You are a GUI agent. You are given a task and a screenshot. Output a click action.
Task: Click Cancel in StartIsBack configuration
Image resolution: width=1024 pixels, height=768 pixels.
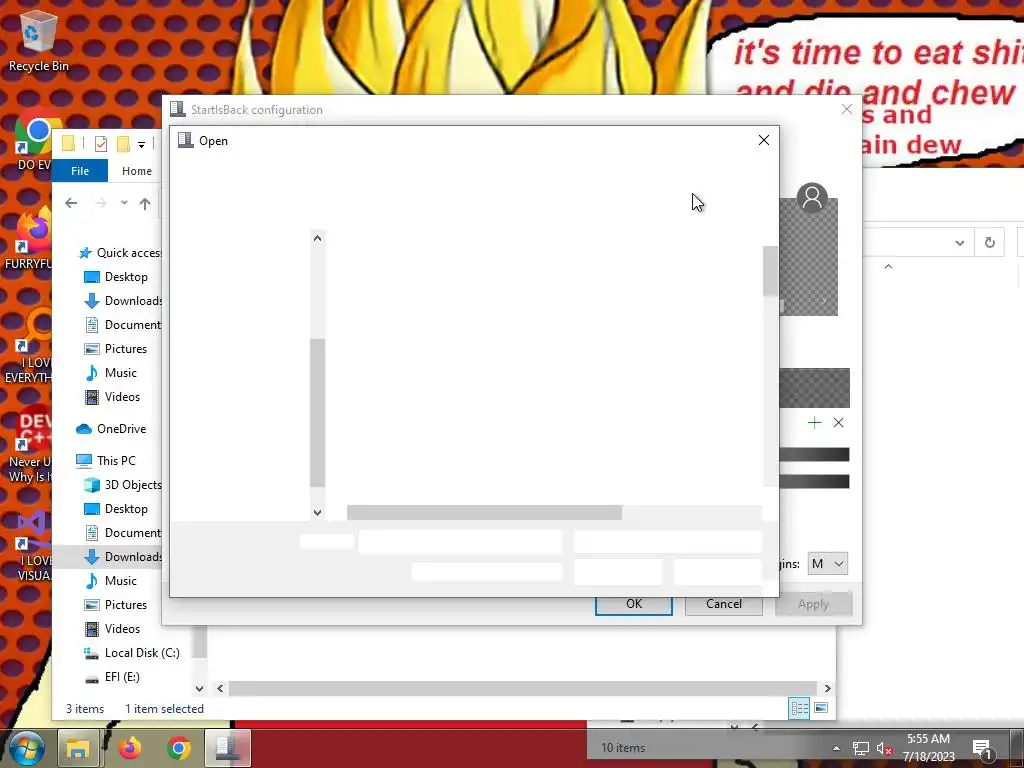724,604
